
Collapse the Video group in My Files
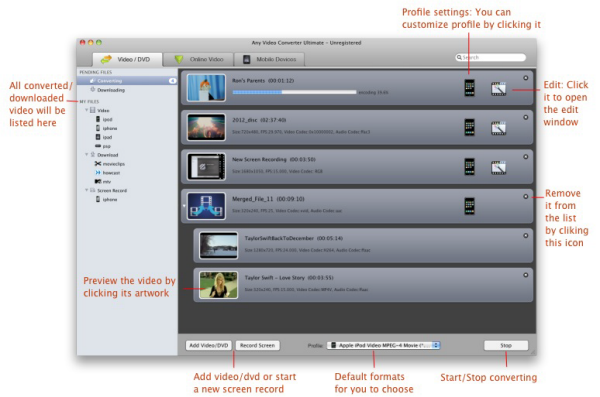point(86,110)
